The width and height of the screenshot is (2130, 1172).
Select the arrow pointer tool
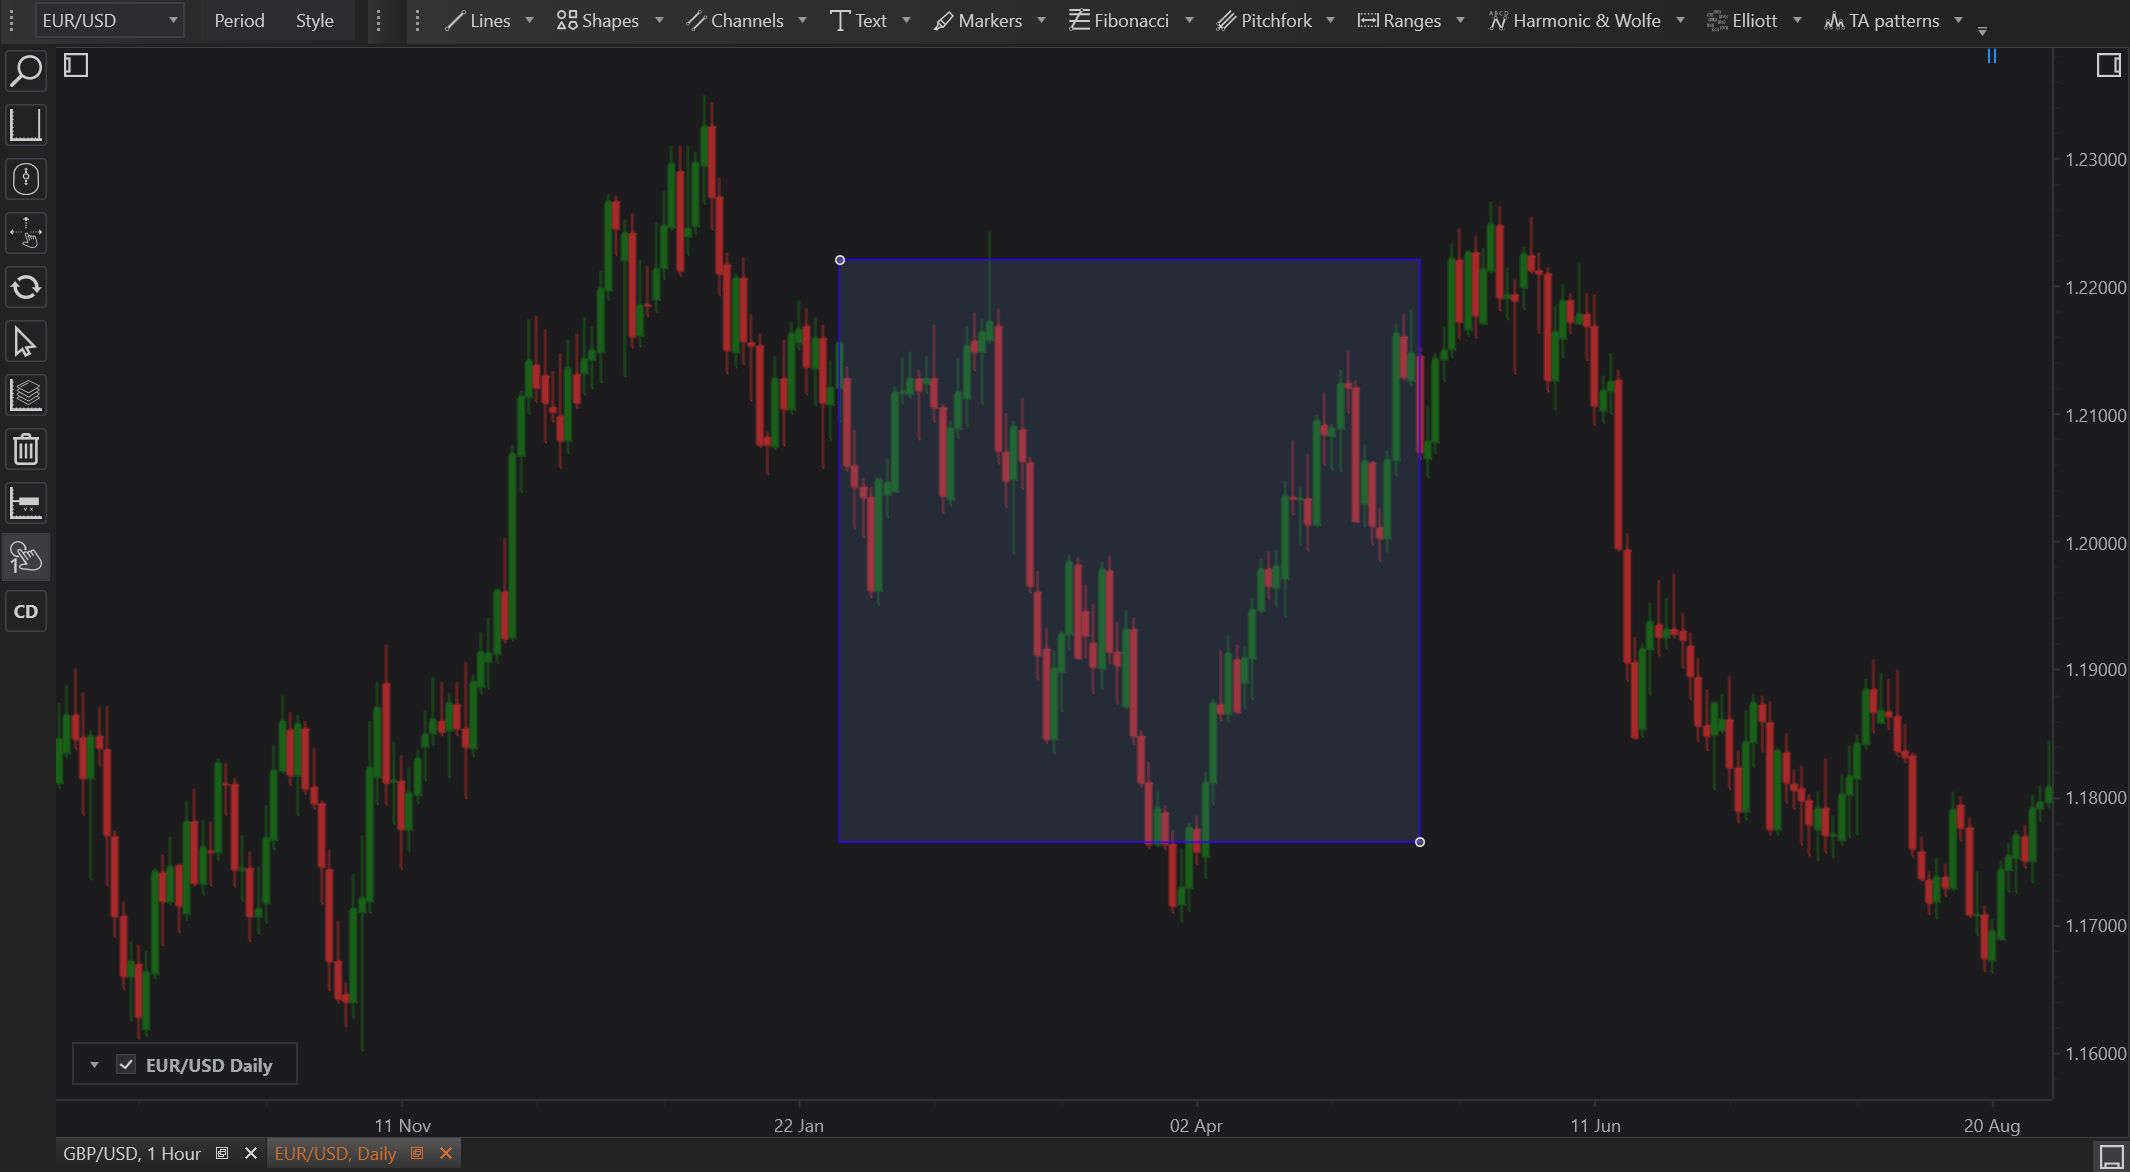click(x=26, y=342)
